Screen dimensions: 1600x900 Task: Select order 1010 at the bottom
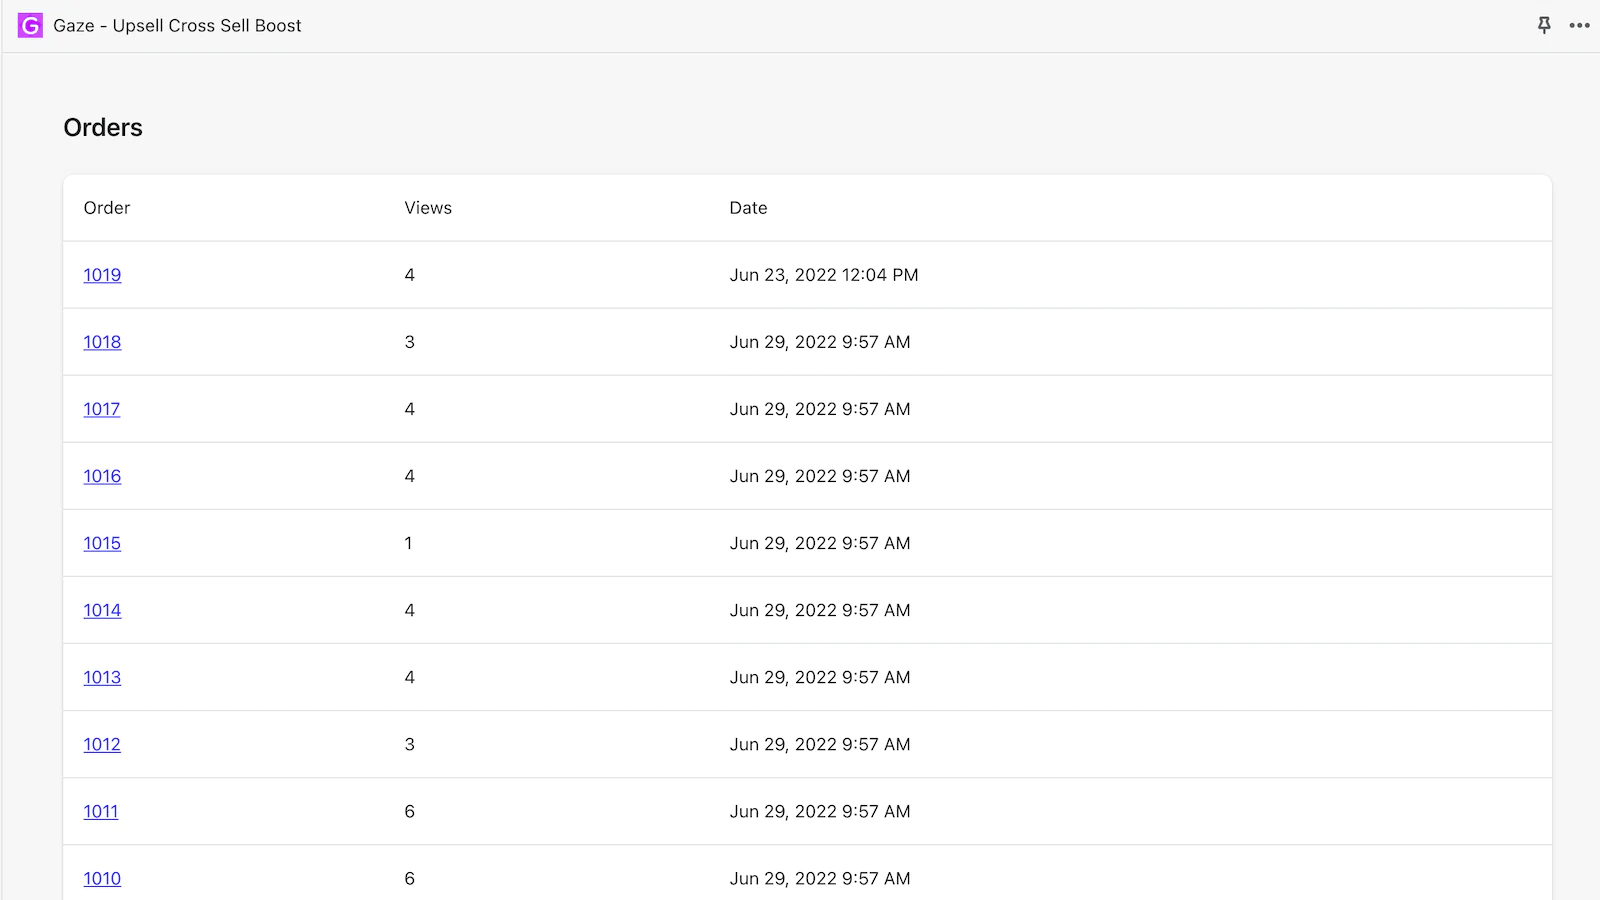tap(102, 878)
